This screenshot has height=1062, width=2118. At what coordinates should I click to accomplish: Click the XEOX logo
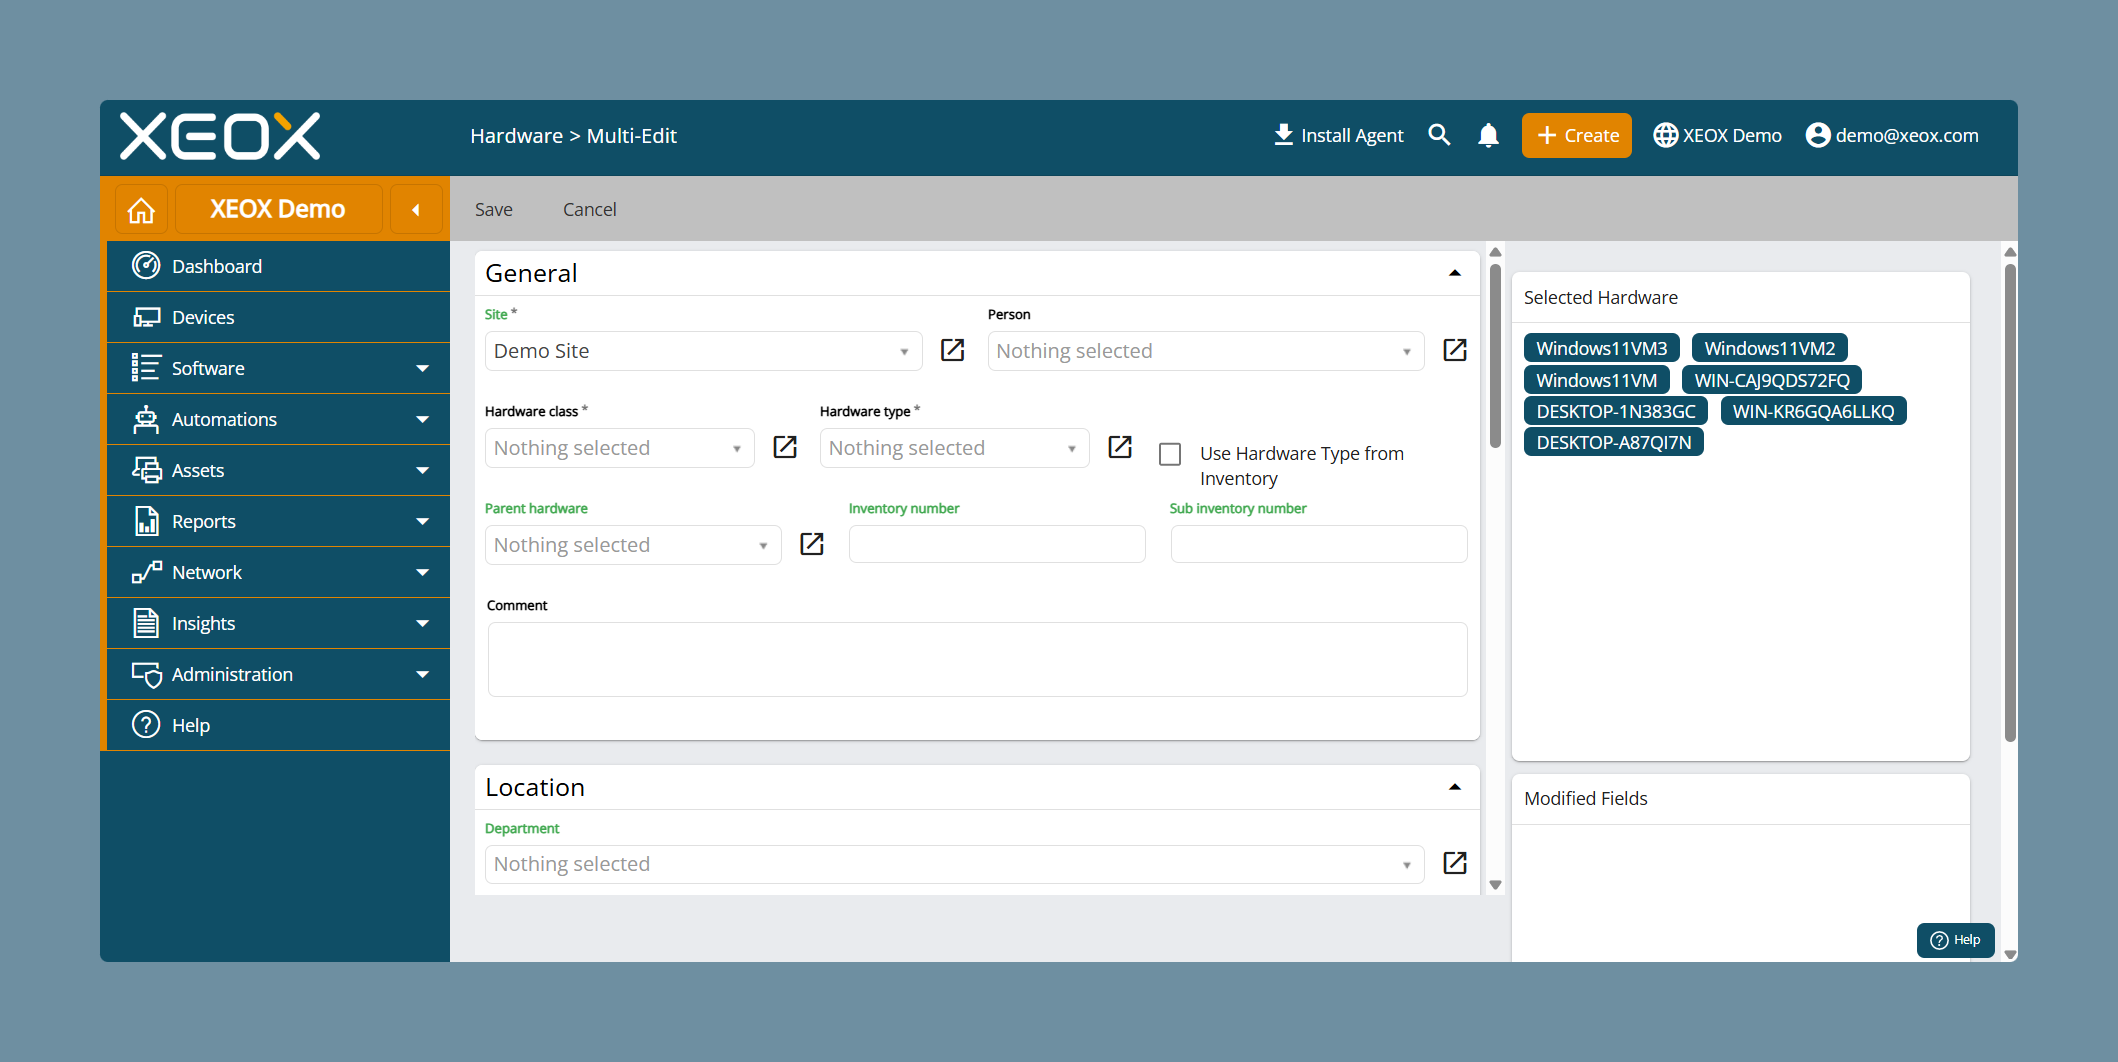pos(220,136)
